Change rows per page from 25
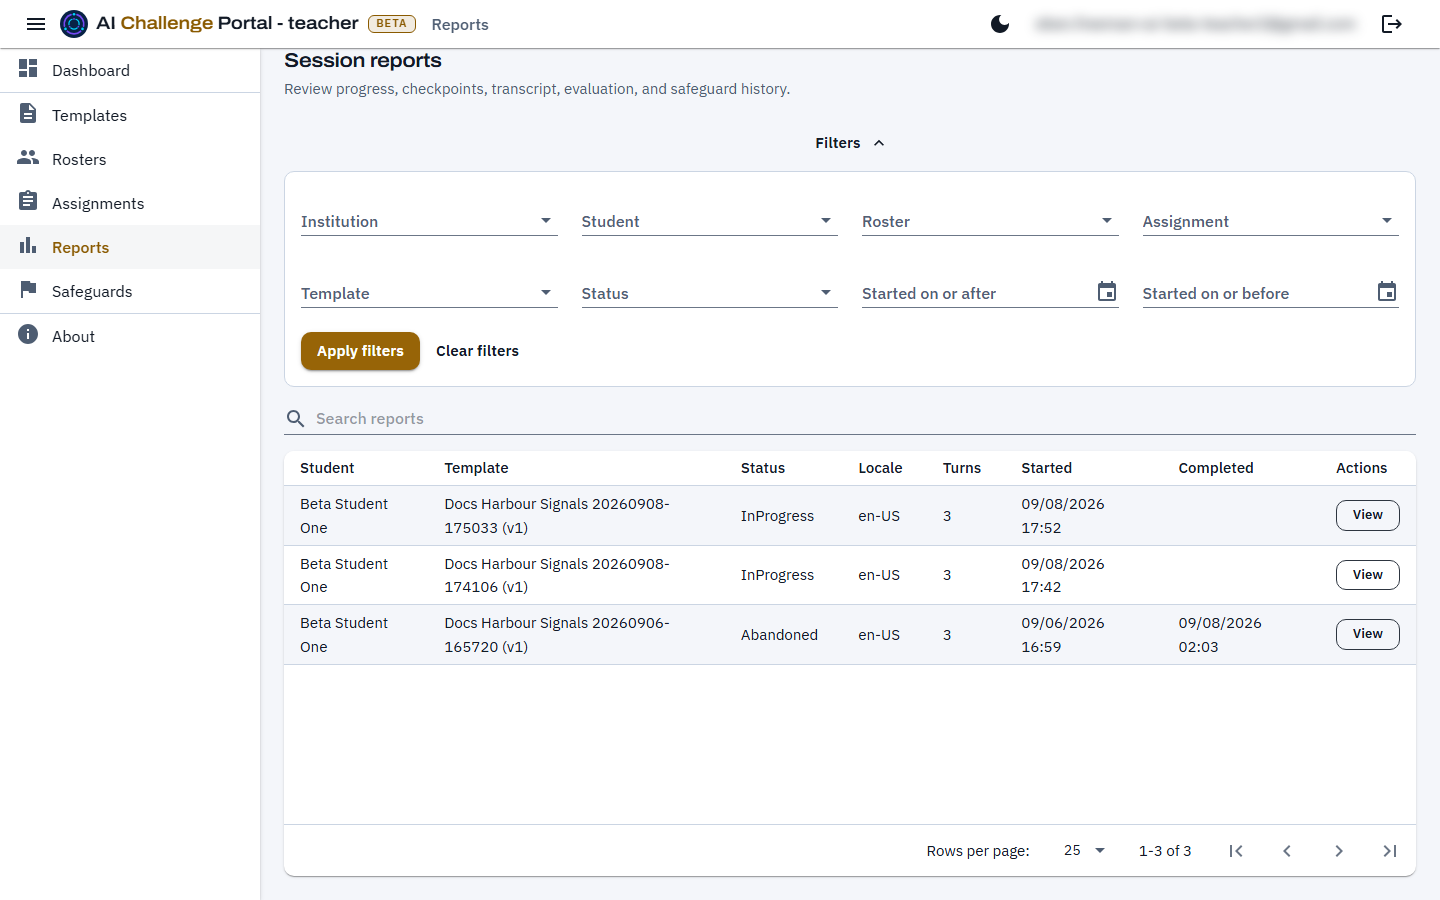The width and height of the screenshot is (1440, 900). 1084,850
